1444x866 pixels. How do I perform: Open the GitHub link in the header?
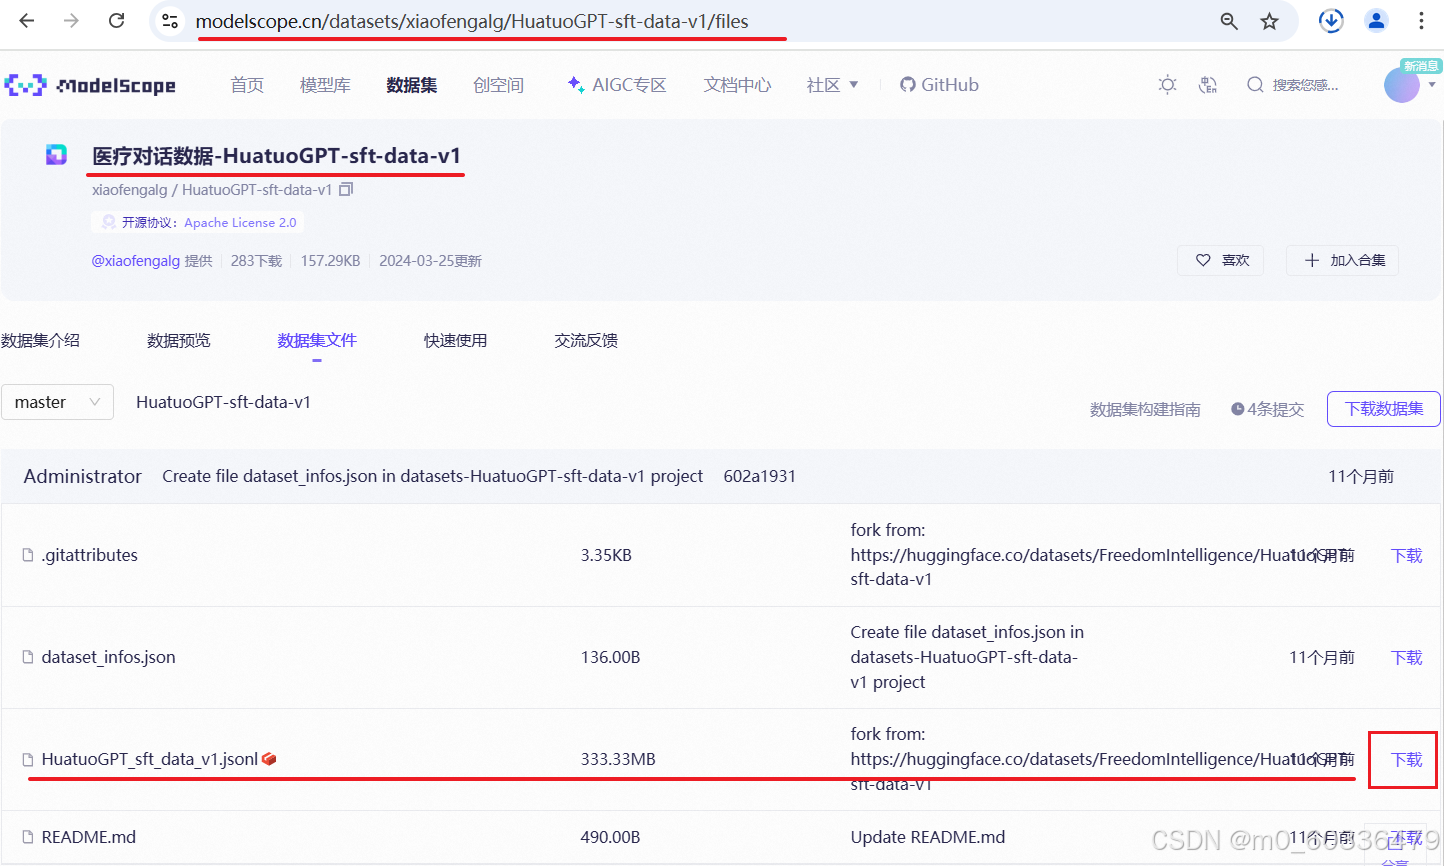939,85
